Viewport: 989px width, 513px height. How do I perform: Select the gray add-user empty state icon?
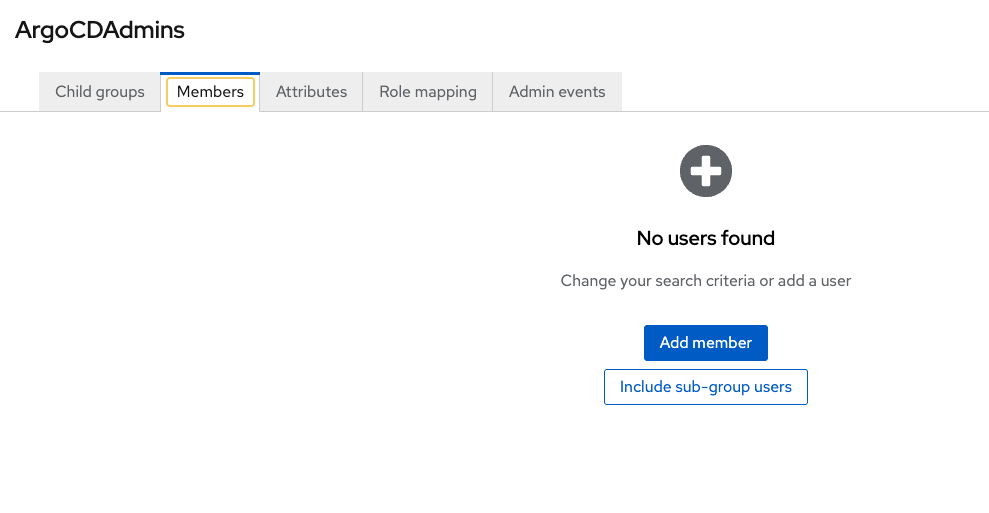point(706,171)
